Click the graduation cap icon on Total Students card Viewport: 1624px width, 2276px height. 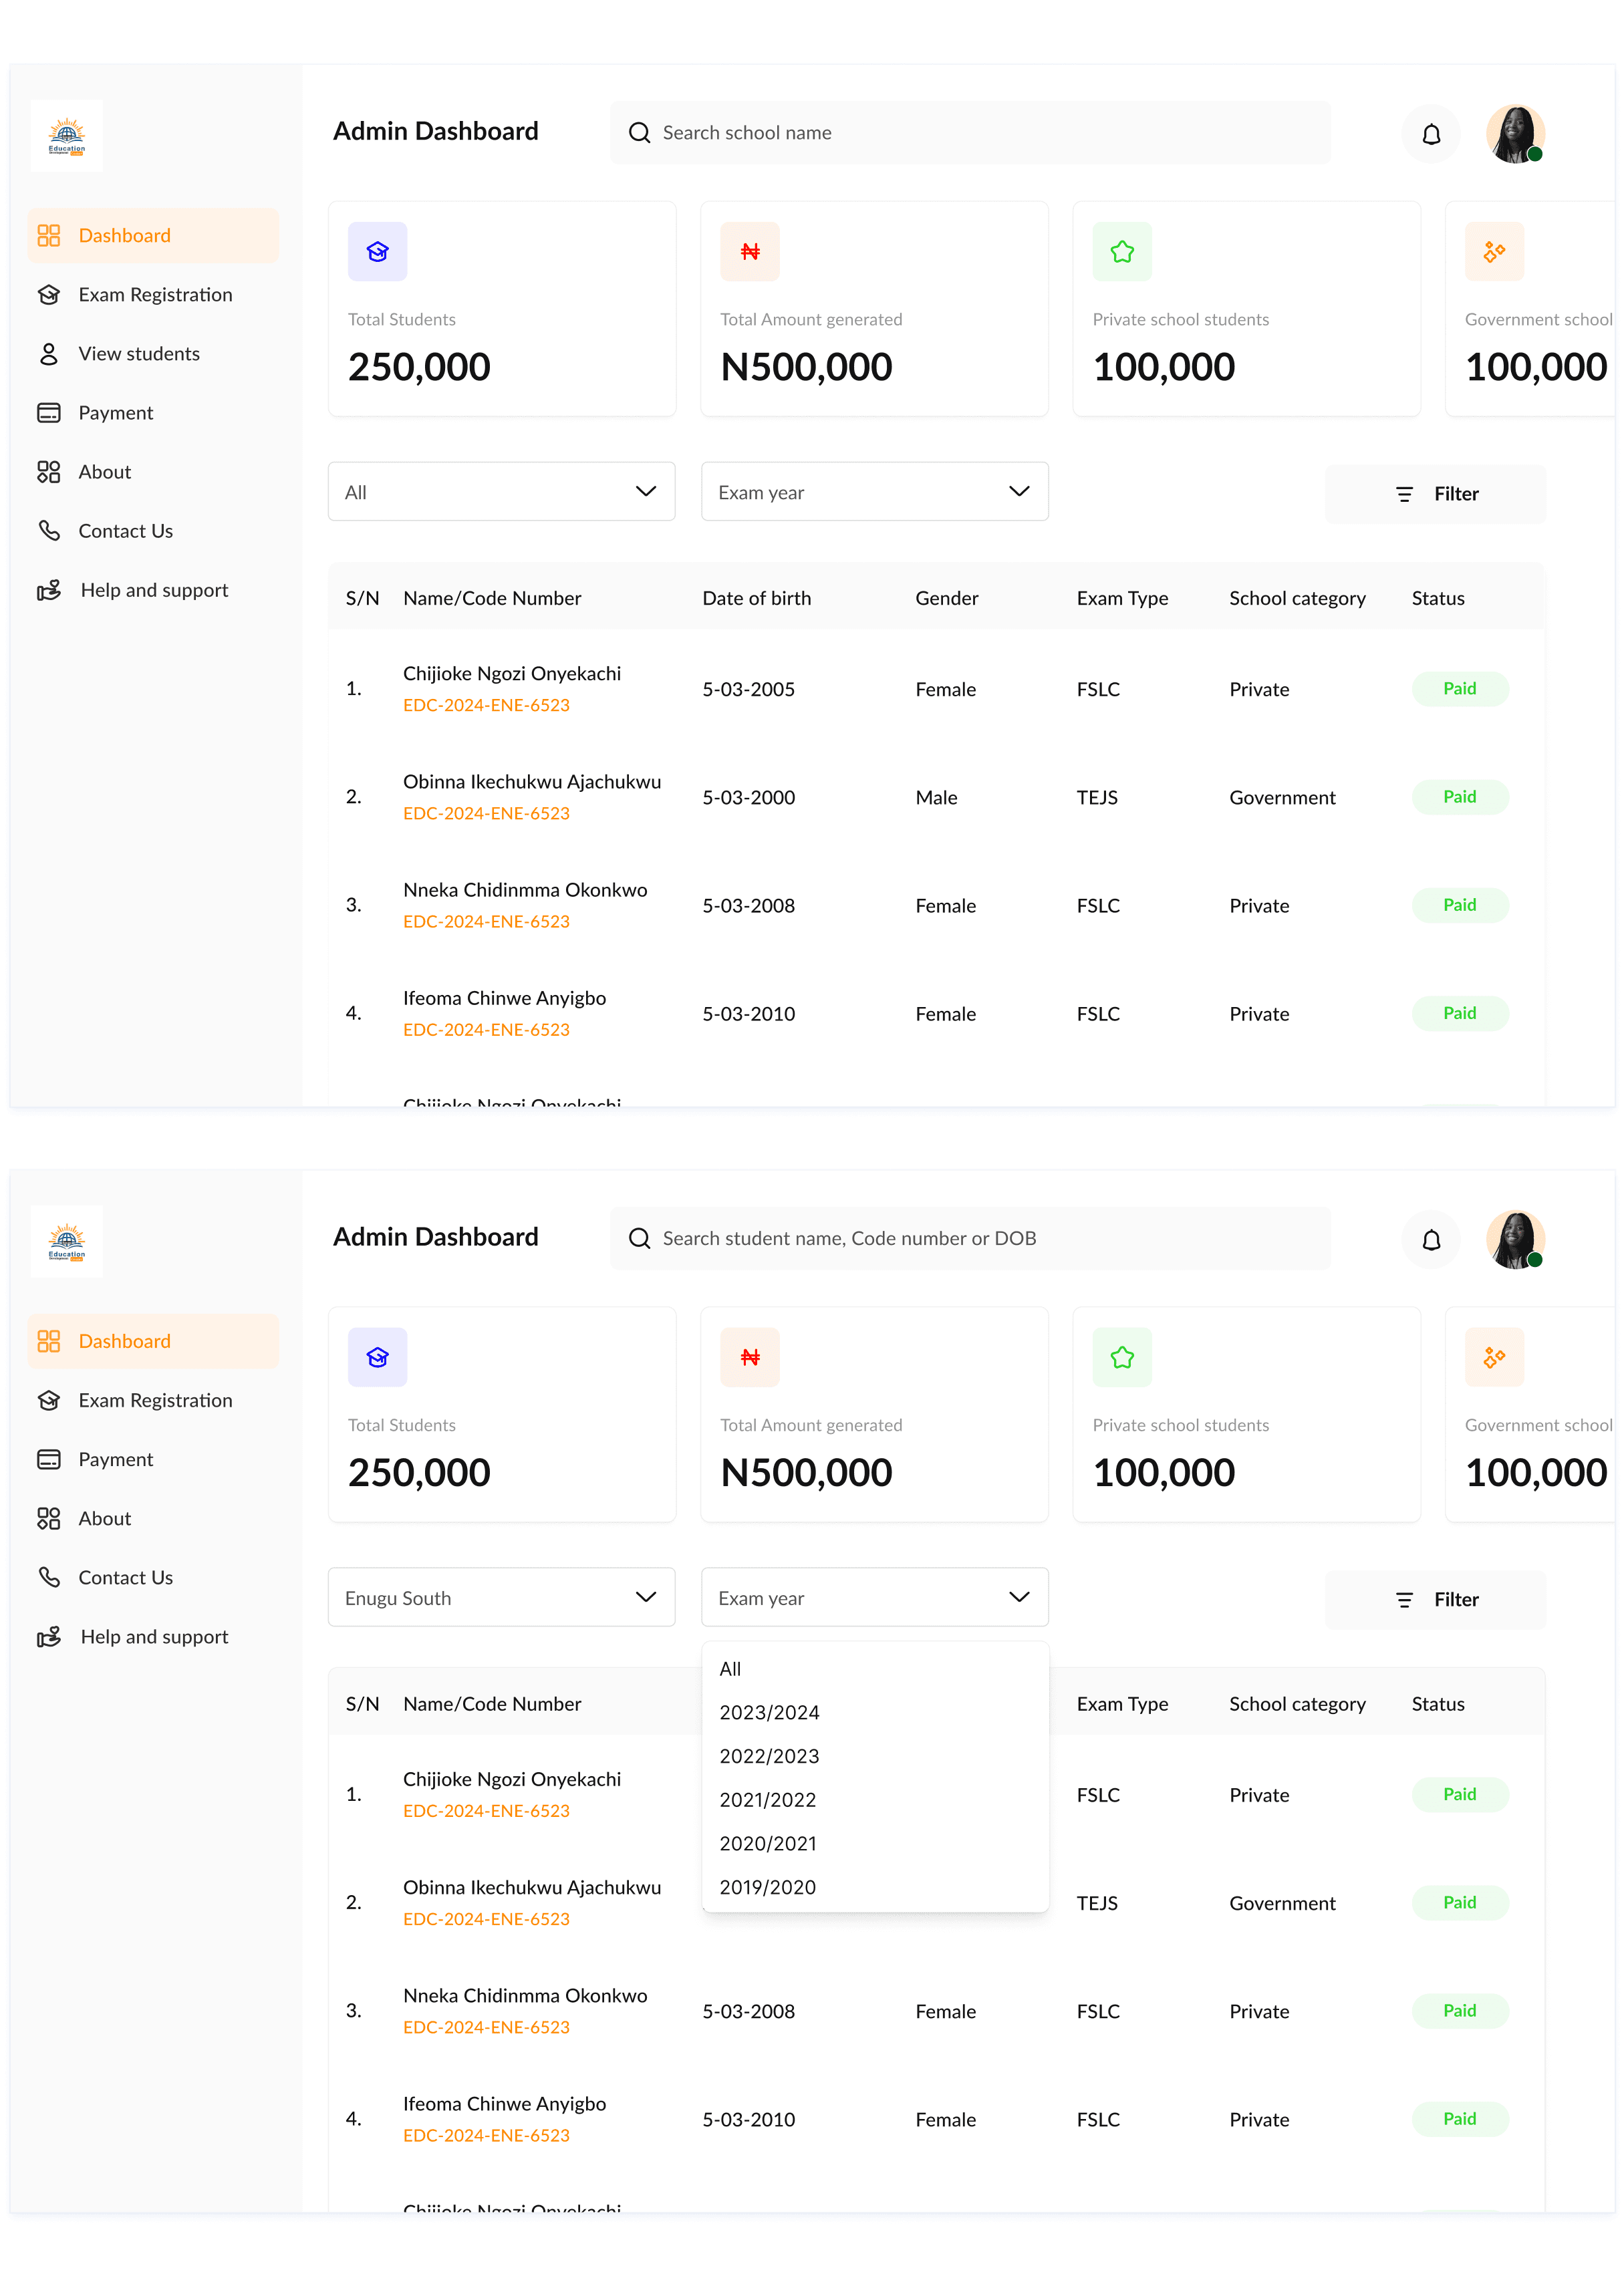click(x=377, y=252)
